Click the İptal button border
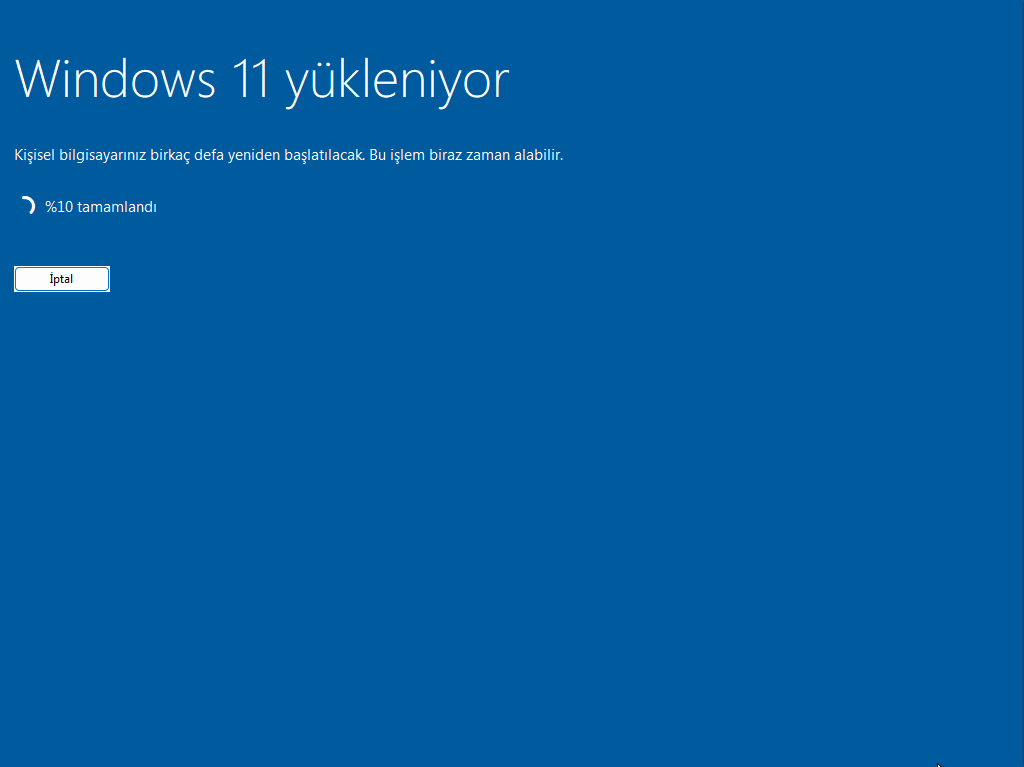The height and width of the screenshot is (767, 1024). pos(61,267)
